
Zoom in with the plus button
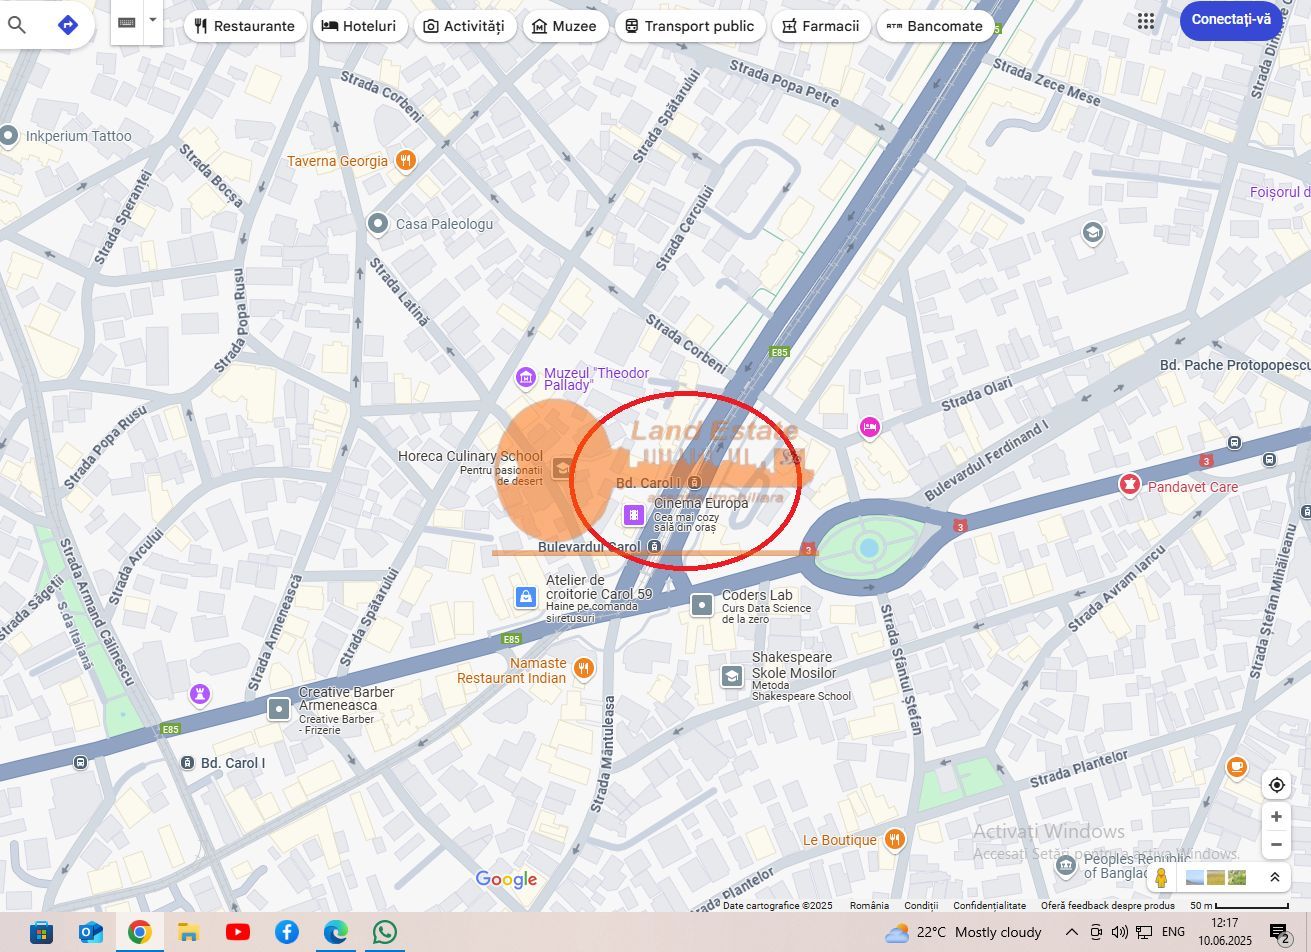[x=1276, y=817]
